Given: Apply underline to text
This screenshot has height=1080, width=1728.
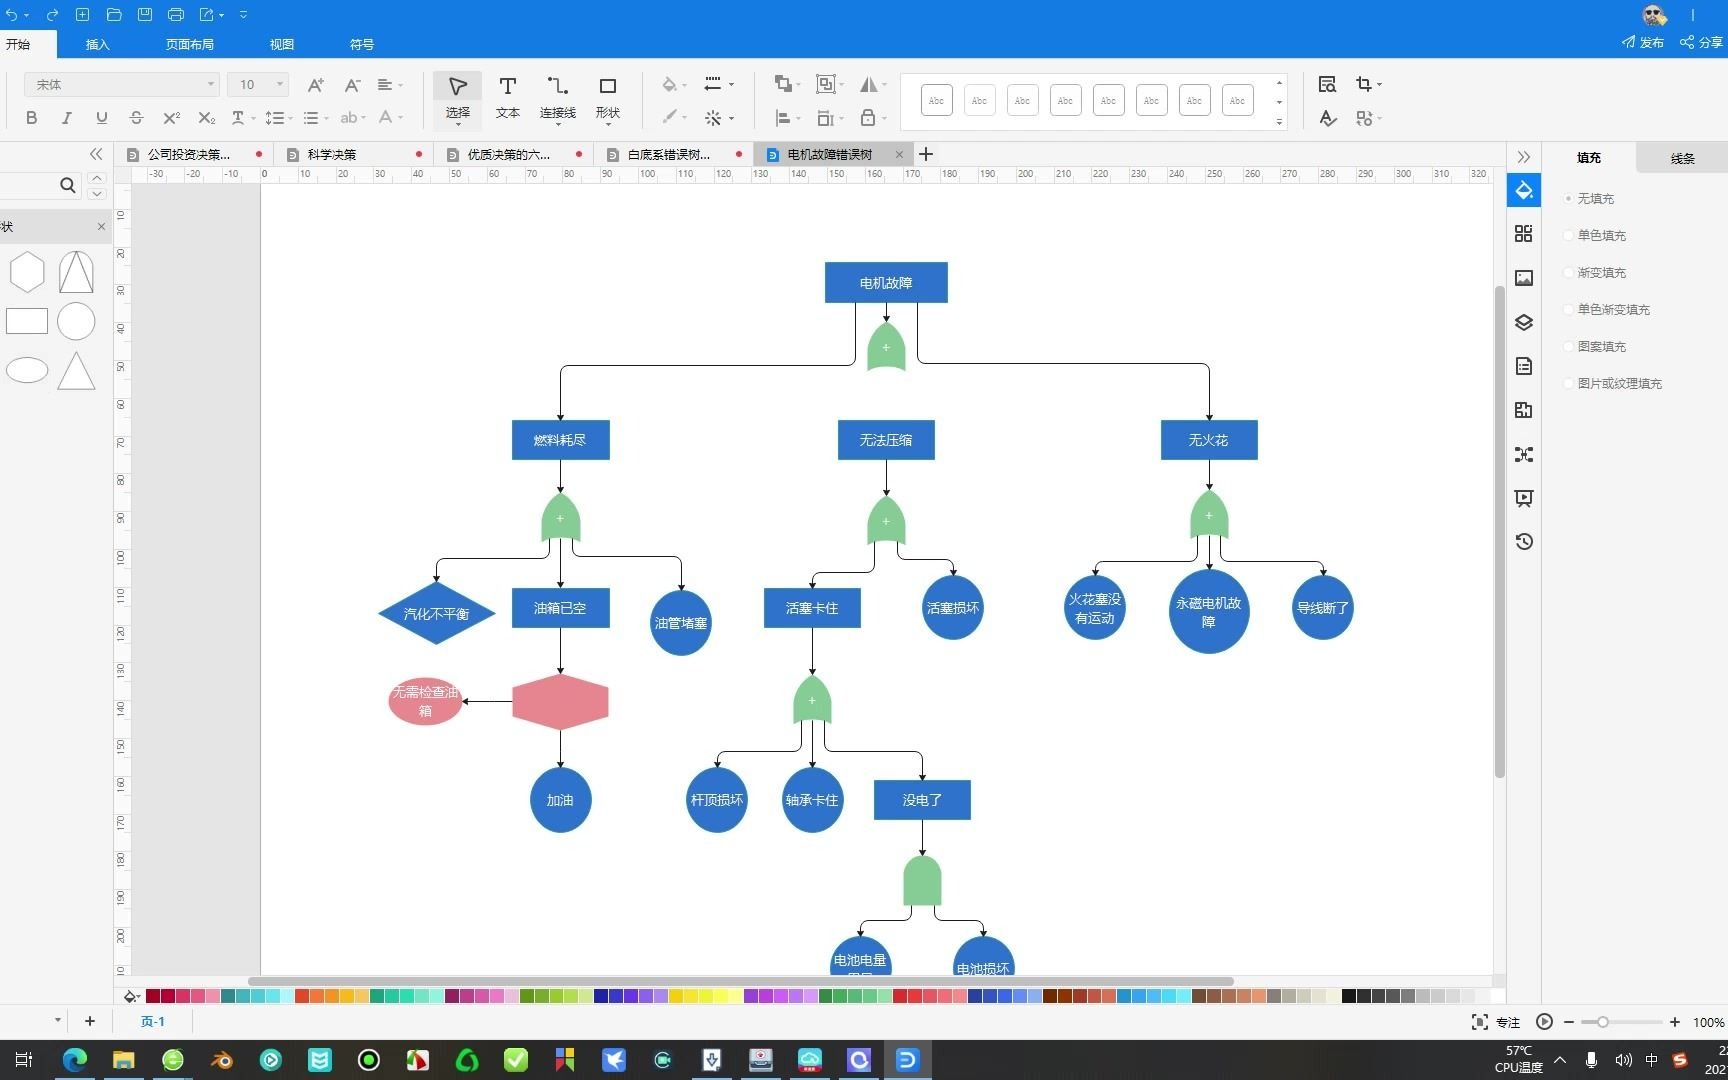Looking at the screenshot, I should [101, 118].
